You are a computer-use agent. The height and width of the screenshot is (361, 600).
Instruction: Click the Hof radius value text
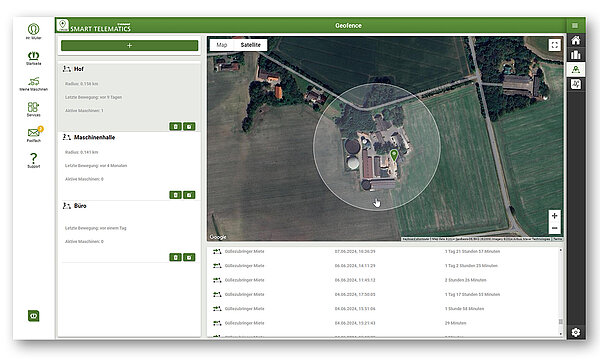(82, 84)
